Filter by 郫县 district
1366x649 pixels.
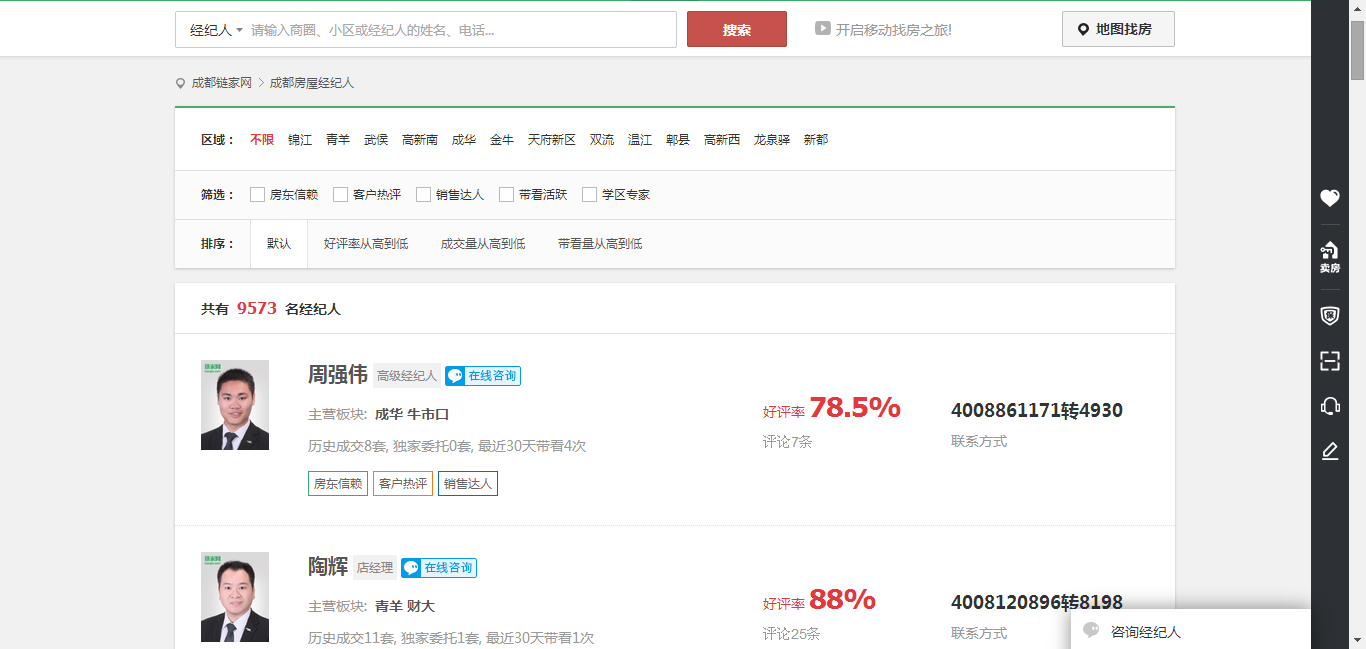point(678,140)
